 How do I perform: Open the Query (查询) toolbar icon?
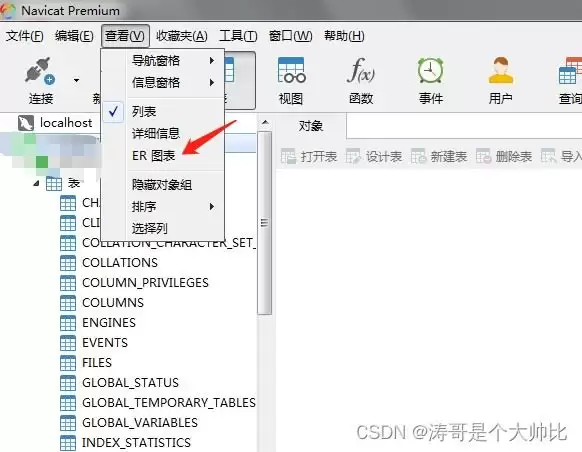click(570, 70)
